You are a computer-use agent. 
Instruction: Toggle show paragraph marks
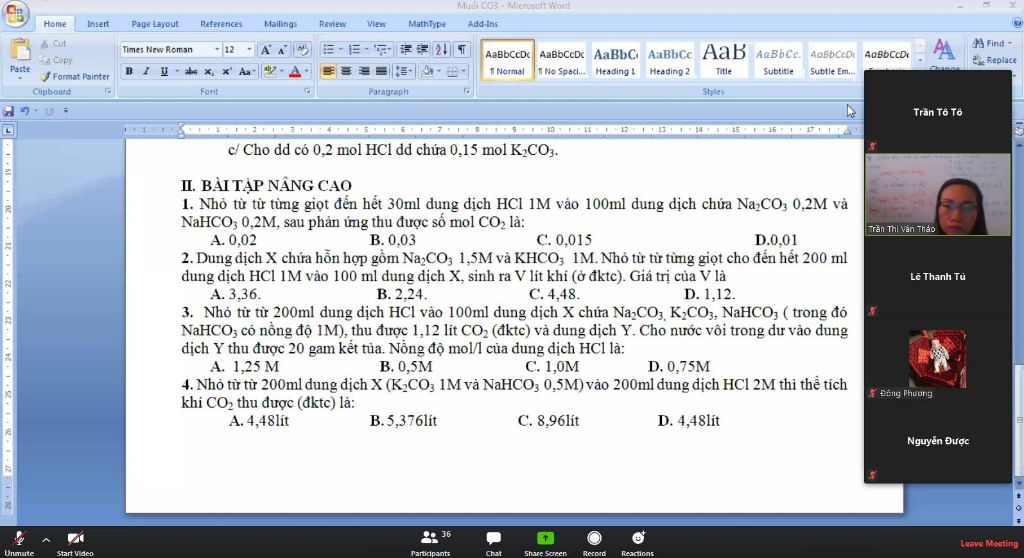coord(462,50)
